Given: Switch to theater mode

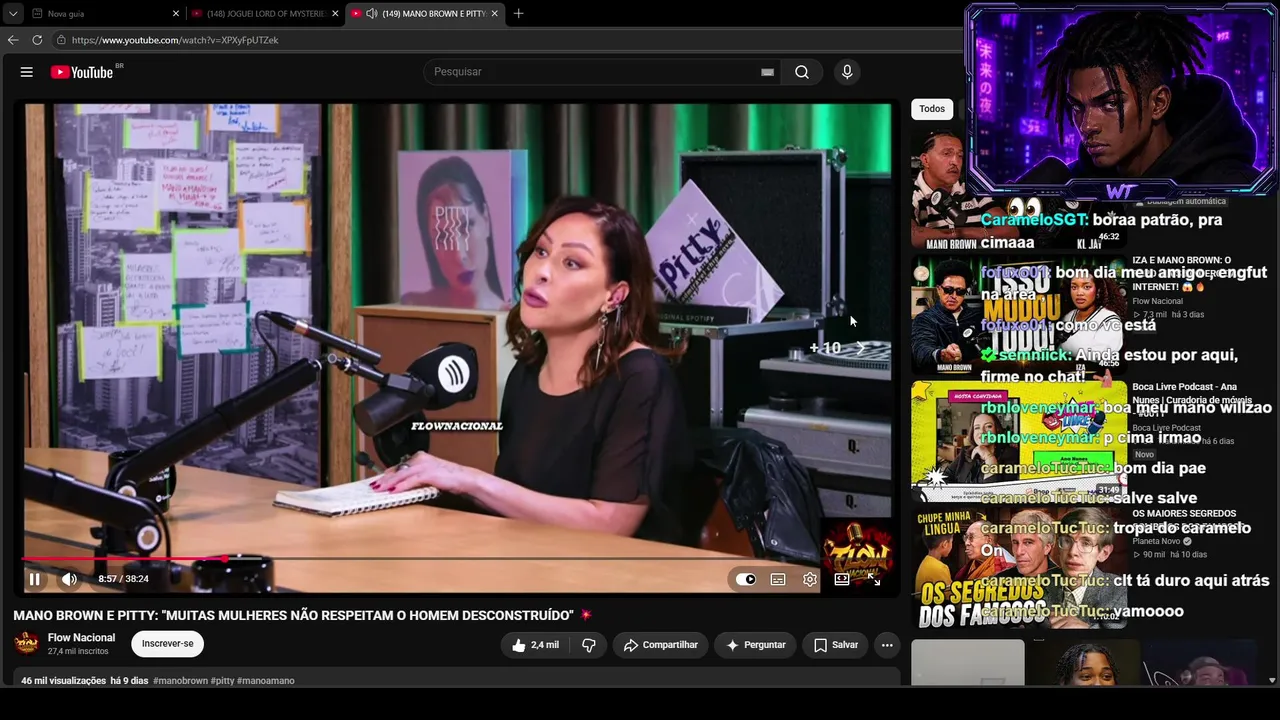Looking at the screenshot, I should coord(842,579).
